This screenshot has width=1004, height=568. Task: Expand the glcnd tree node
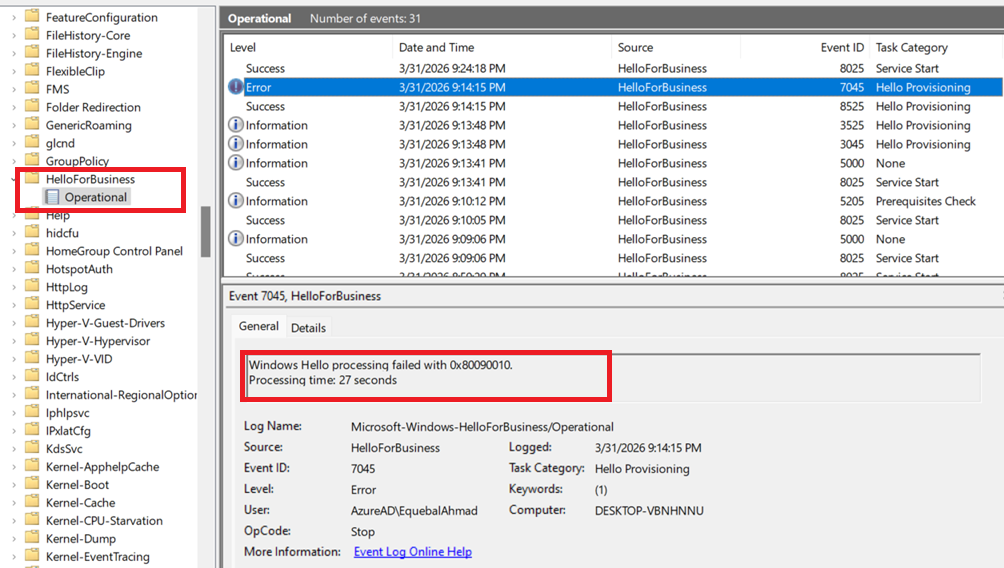(13, 143)
